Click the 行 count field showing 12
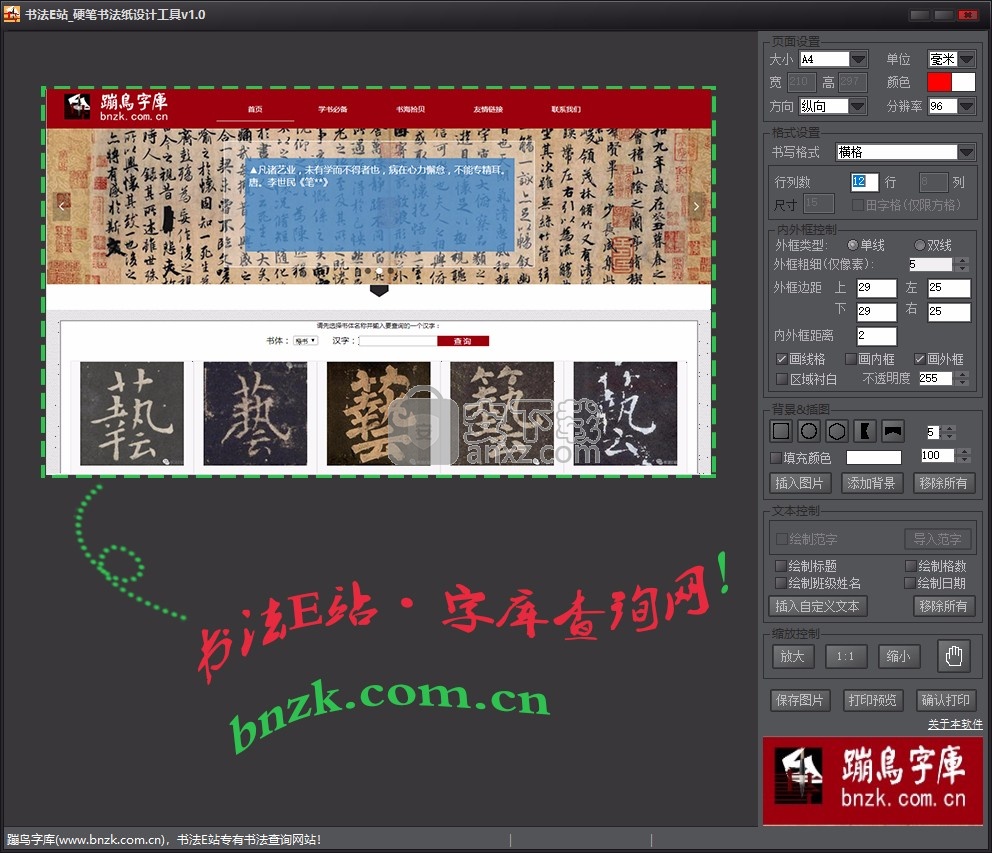The image size is (992, 853). 864,182
